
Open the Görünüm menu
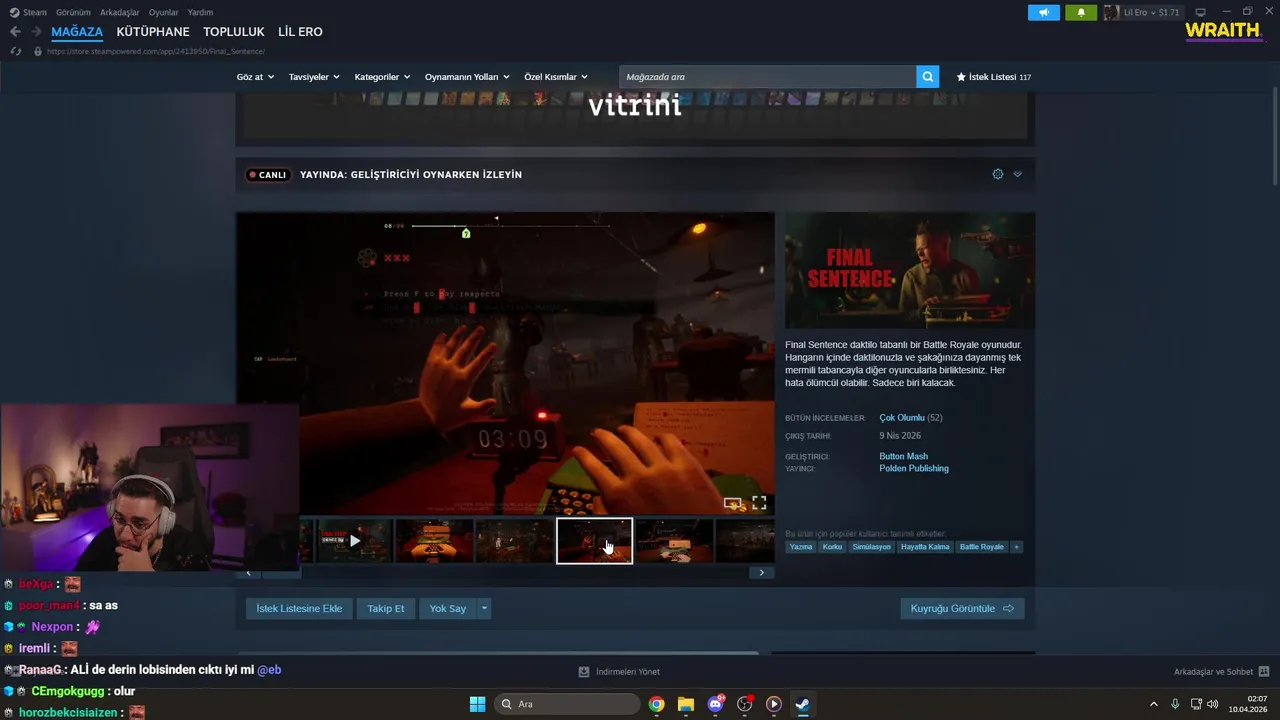pyautogui.click(x=73, y=12)
